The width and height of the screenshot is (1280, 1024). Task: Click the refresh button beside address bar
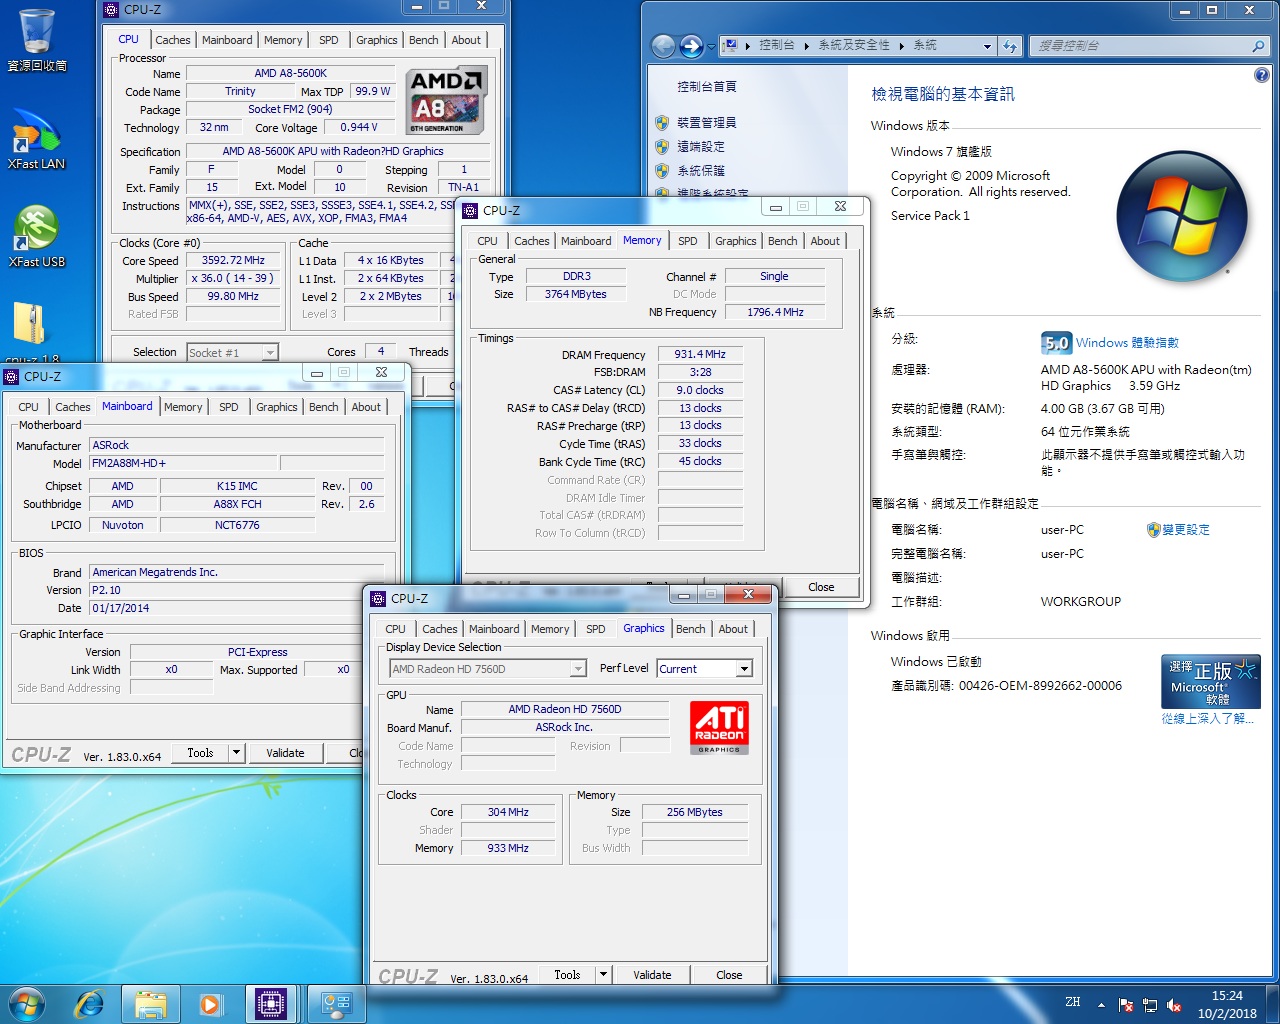tap(1010, 46)
